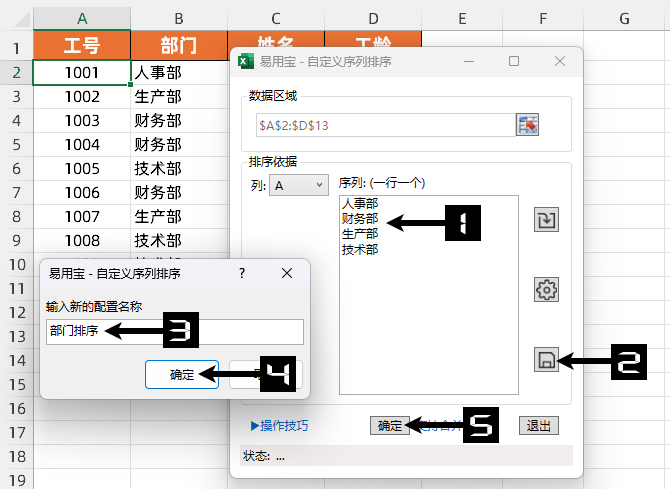Click the data range field $A$2:$D$13
The image size is (670, 489).
386,125
